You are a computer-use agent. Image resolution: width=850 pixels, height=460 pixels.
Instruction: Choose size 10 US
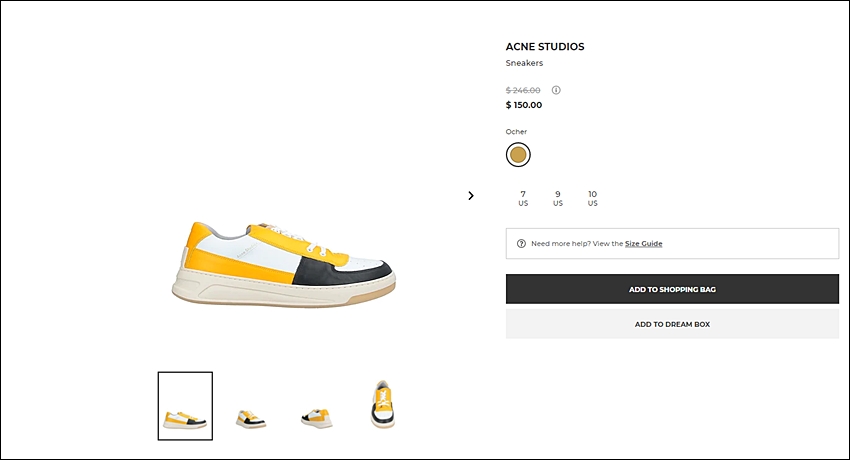point(592,198)
